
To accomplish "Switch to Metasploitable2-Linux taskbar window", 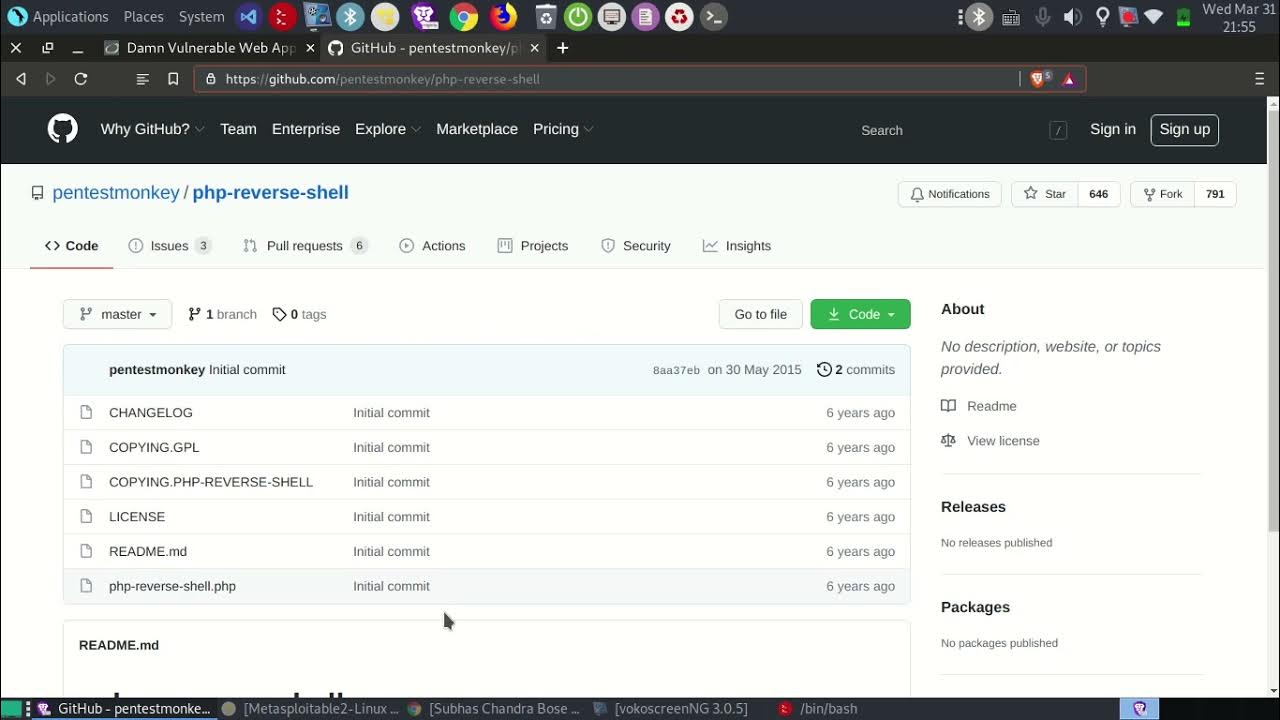I will (310, 708).
